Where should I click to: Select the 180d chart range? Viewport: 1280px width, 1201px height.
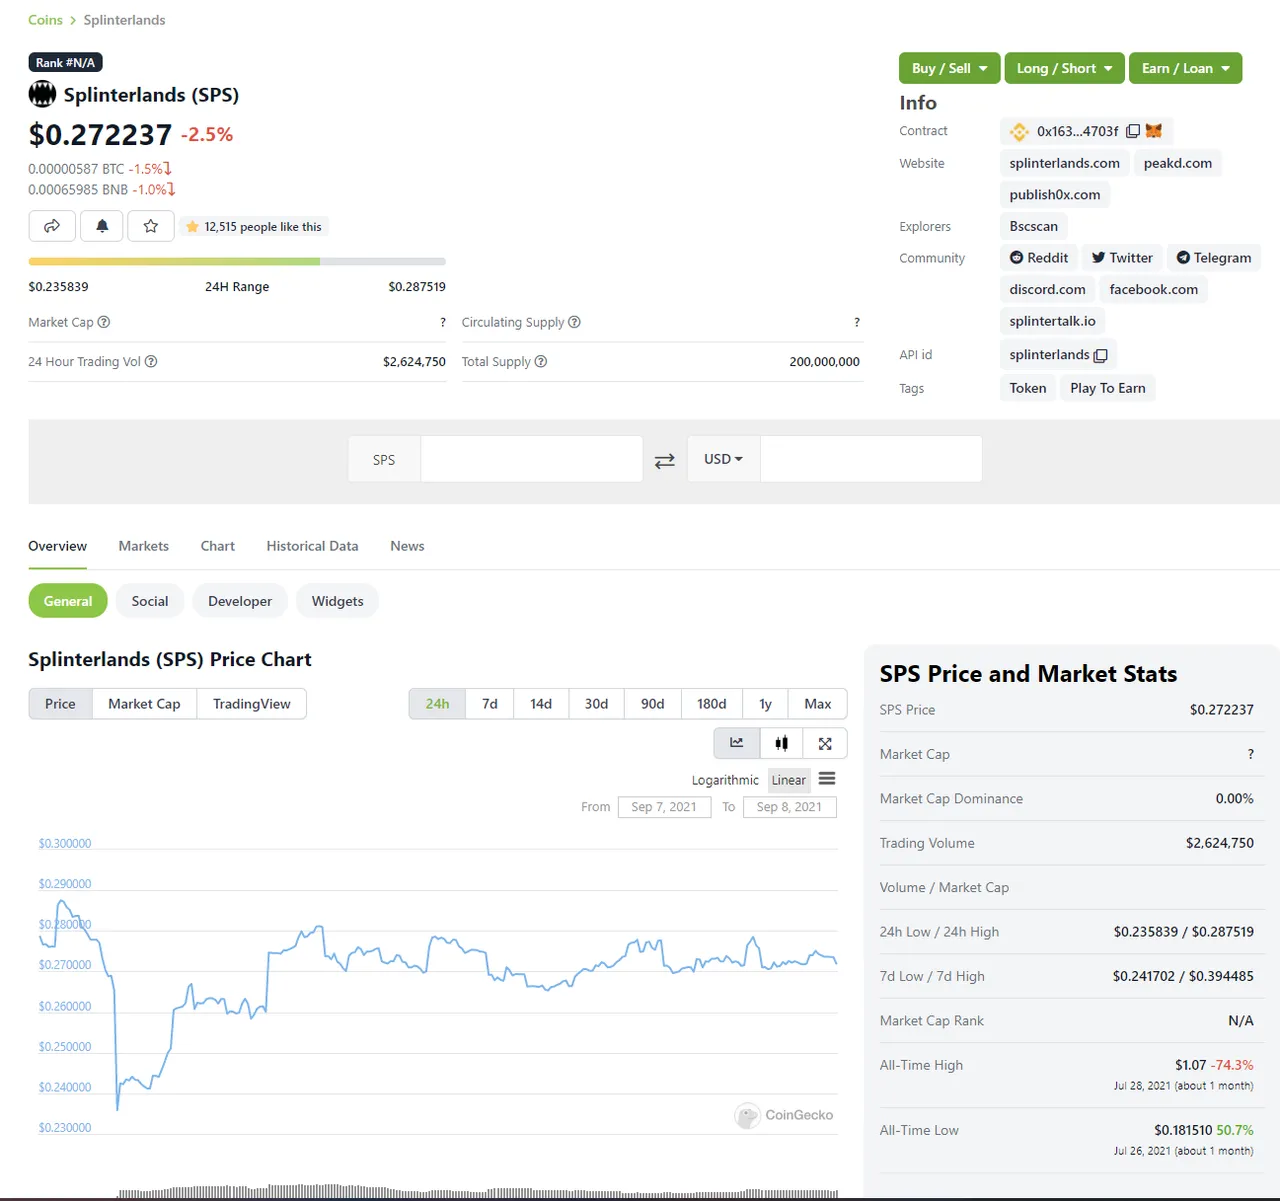pos(712,704)
